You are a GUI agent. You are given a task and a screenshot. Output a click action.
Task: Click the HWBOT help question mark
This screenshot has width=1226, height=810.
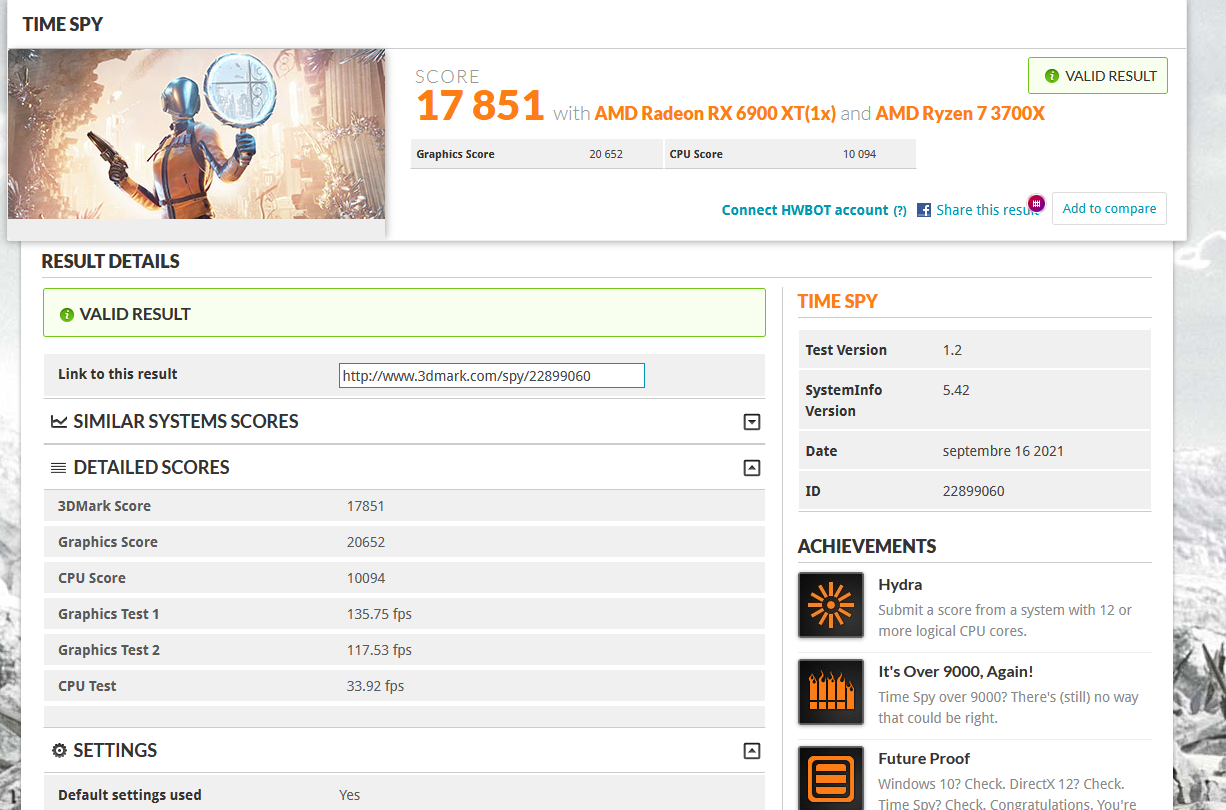click(900, 211)
